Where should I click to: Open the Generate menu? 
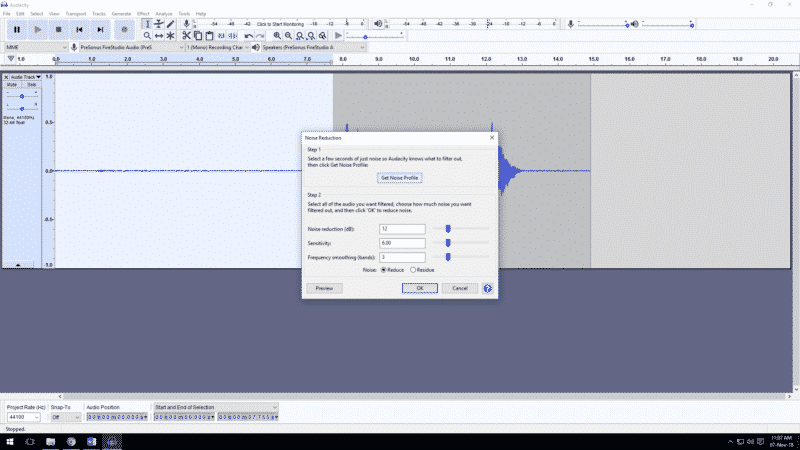coord(121,13)
